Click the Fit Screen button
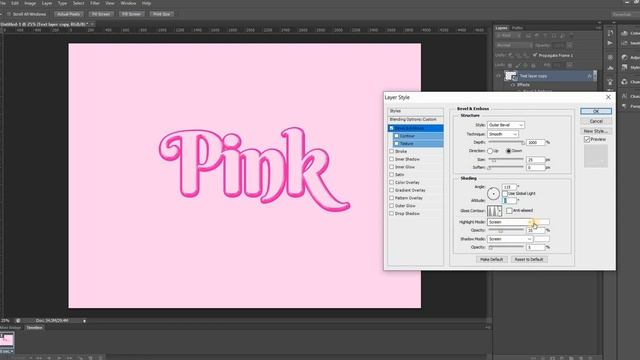This screenshot has height=360, width=640. [100, 14]
